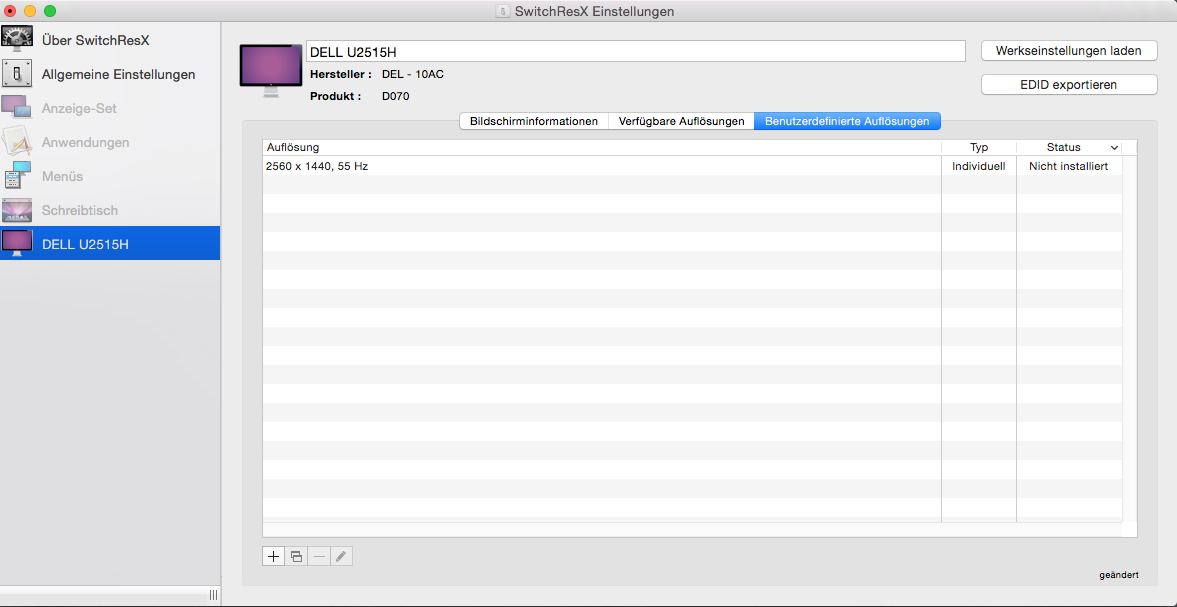Click the Werkseinstellungen laden button

[x=1069, y=50]
